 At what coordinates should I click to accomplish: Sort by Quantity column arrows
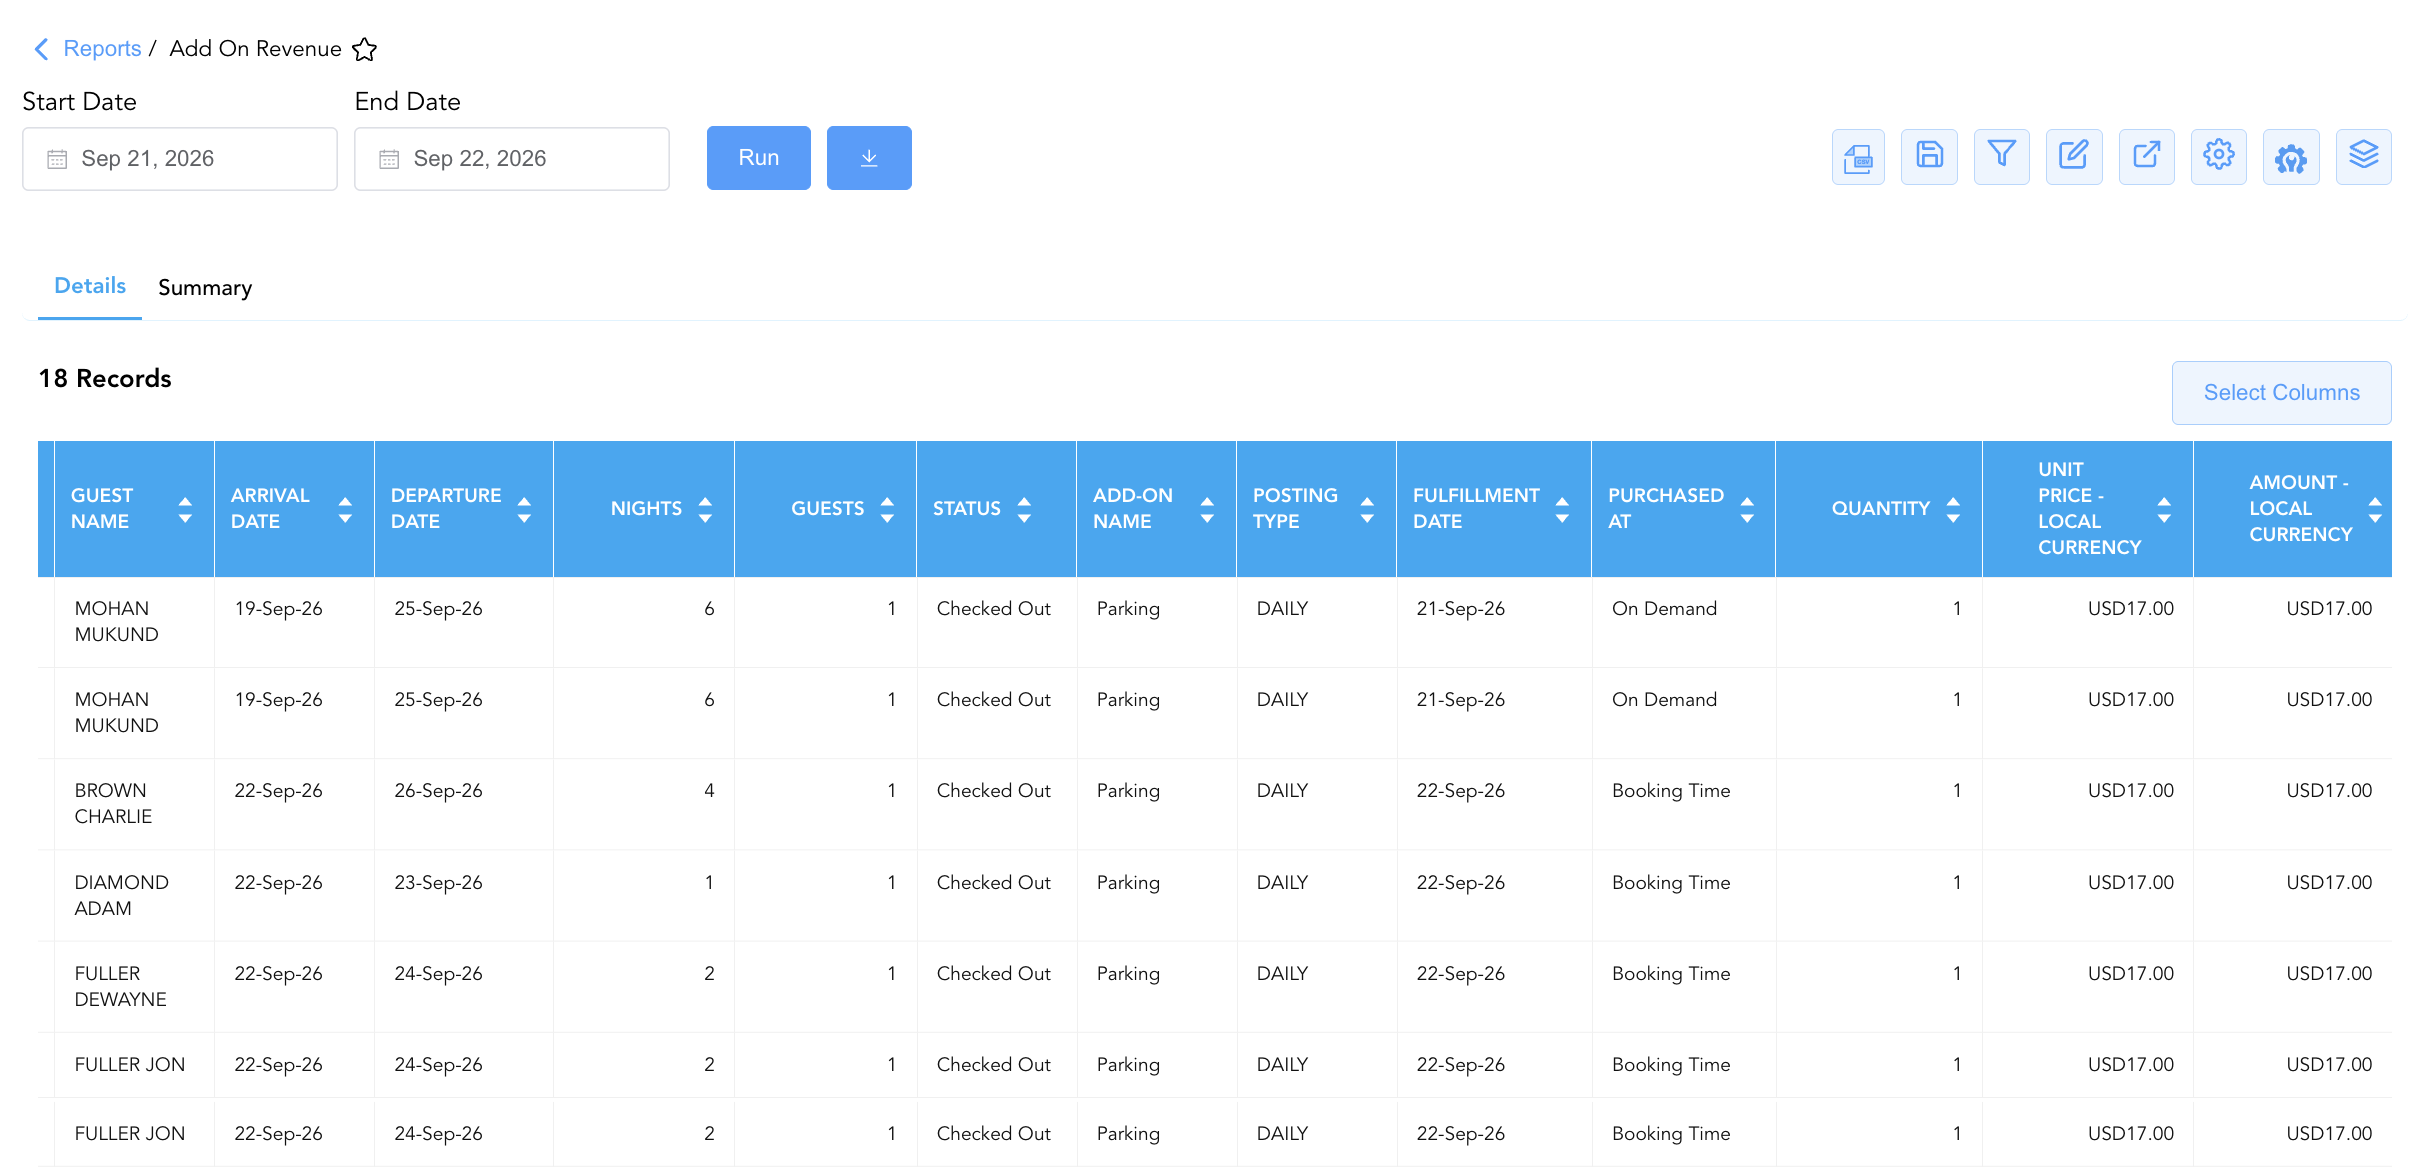pyautogui.click(x=1953, y=509)
